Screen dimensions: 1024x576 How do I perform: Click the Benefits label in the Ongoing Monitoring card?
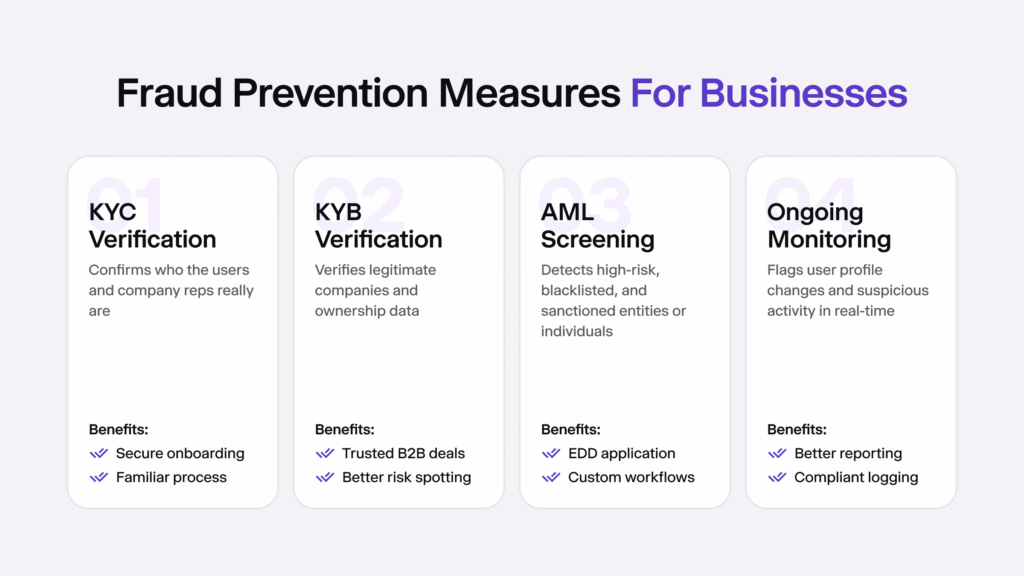pos(797,429)
